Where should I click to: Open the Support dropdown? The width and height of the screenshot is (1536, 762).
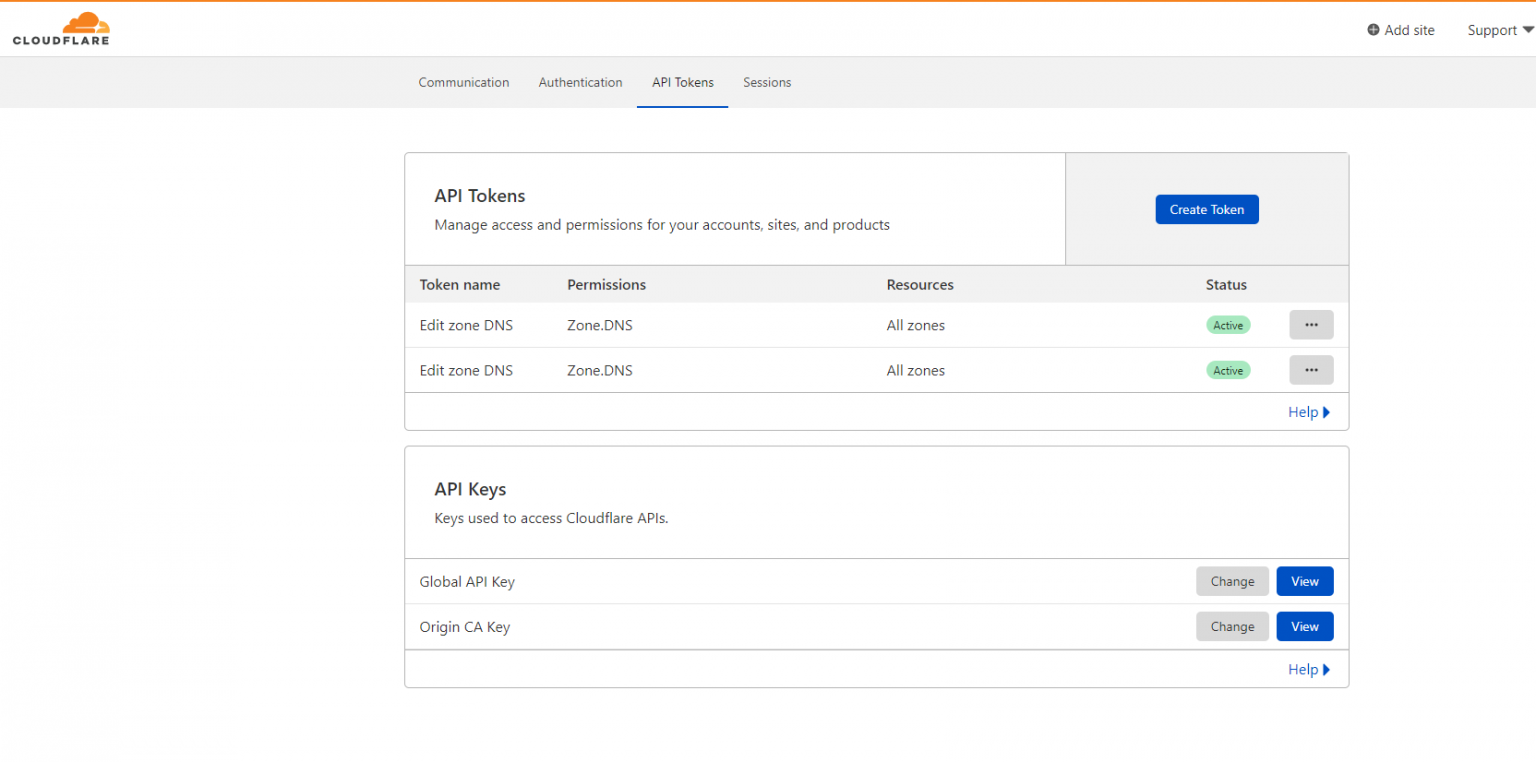coord(1497,30)
